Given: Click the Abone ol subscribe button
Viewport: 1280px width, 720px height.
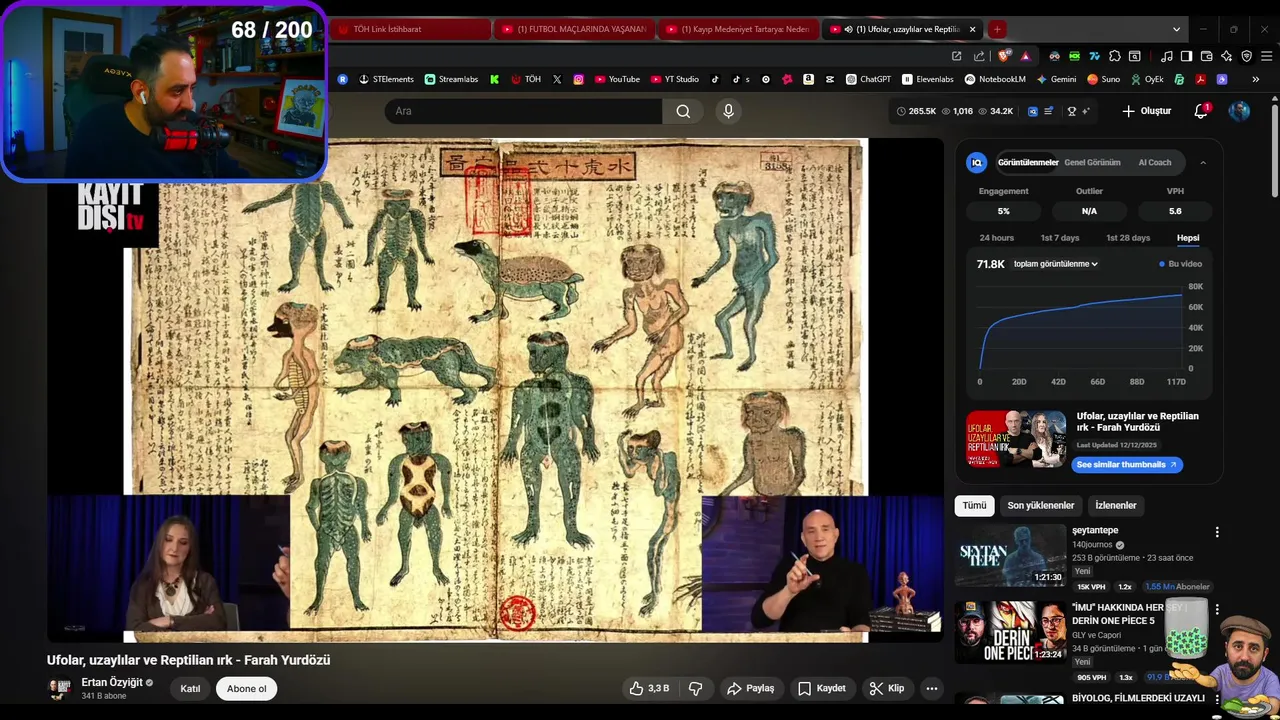Looking at the screenshot, I should pyautogui.click(x=246, y=688).
